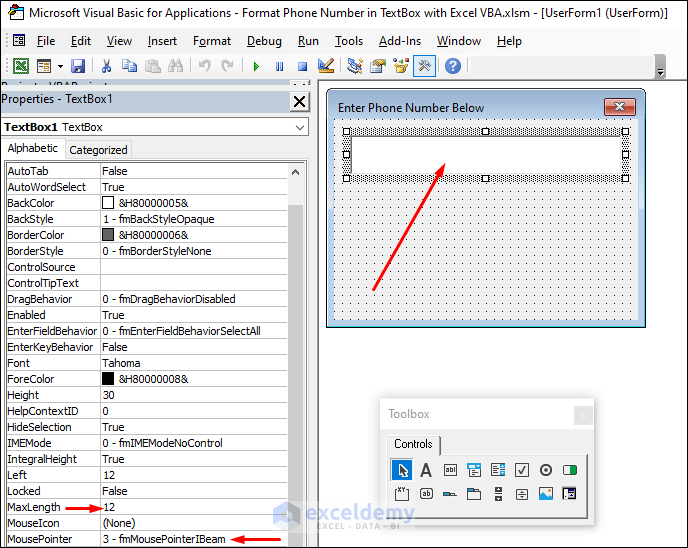This screenshot has height=548, width=688.
Task: Pick the Image tool in the Toolbox
Action: (x=546, y=494)
